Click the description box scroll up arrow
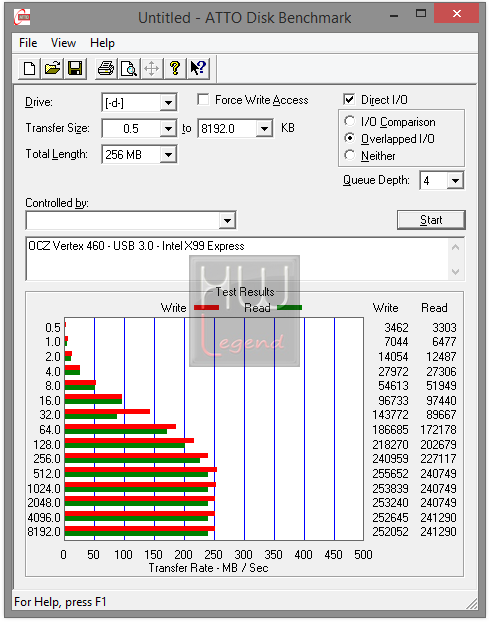Viewport: 489px width, 622px height. [456, 248]
